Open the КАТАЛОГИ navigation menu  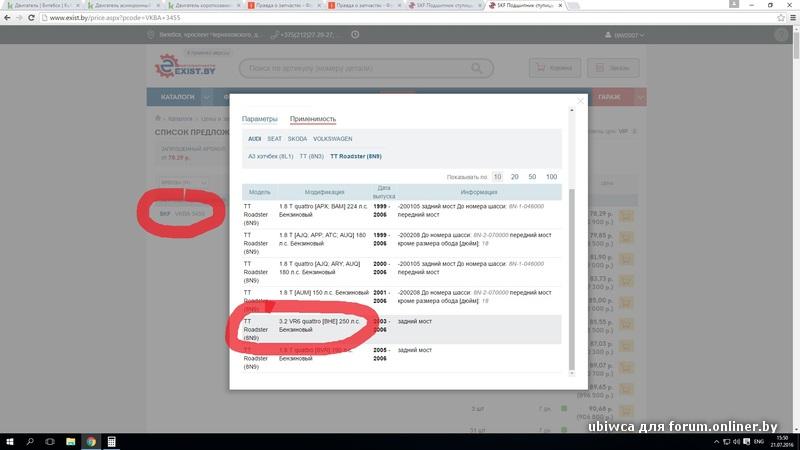tap(178, 97)
